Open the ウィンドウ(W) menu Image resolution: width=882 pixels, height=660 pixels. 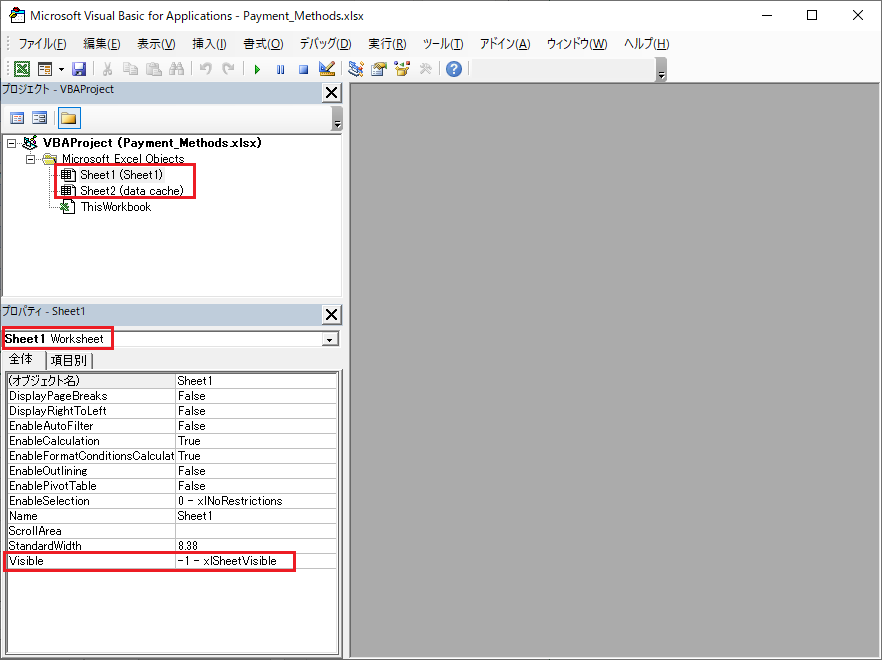coord(577,44)
